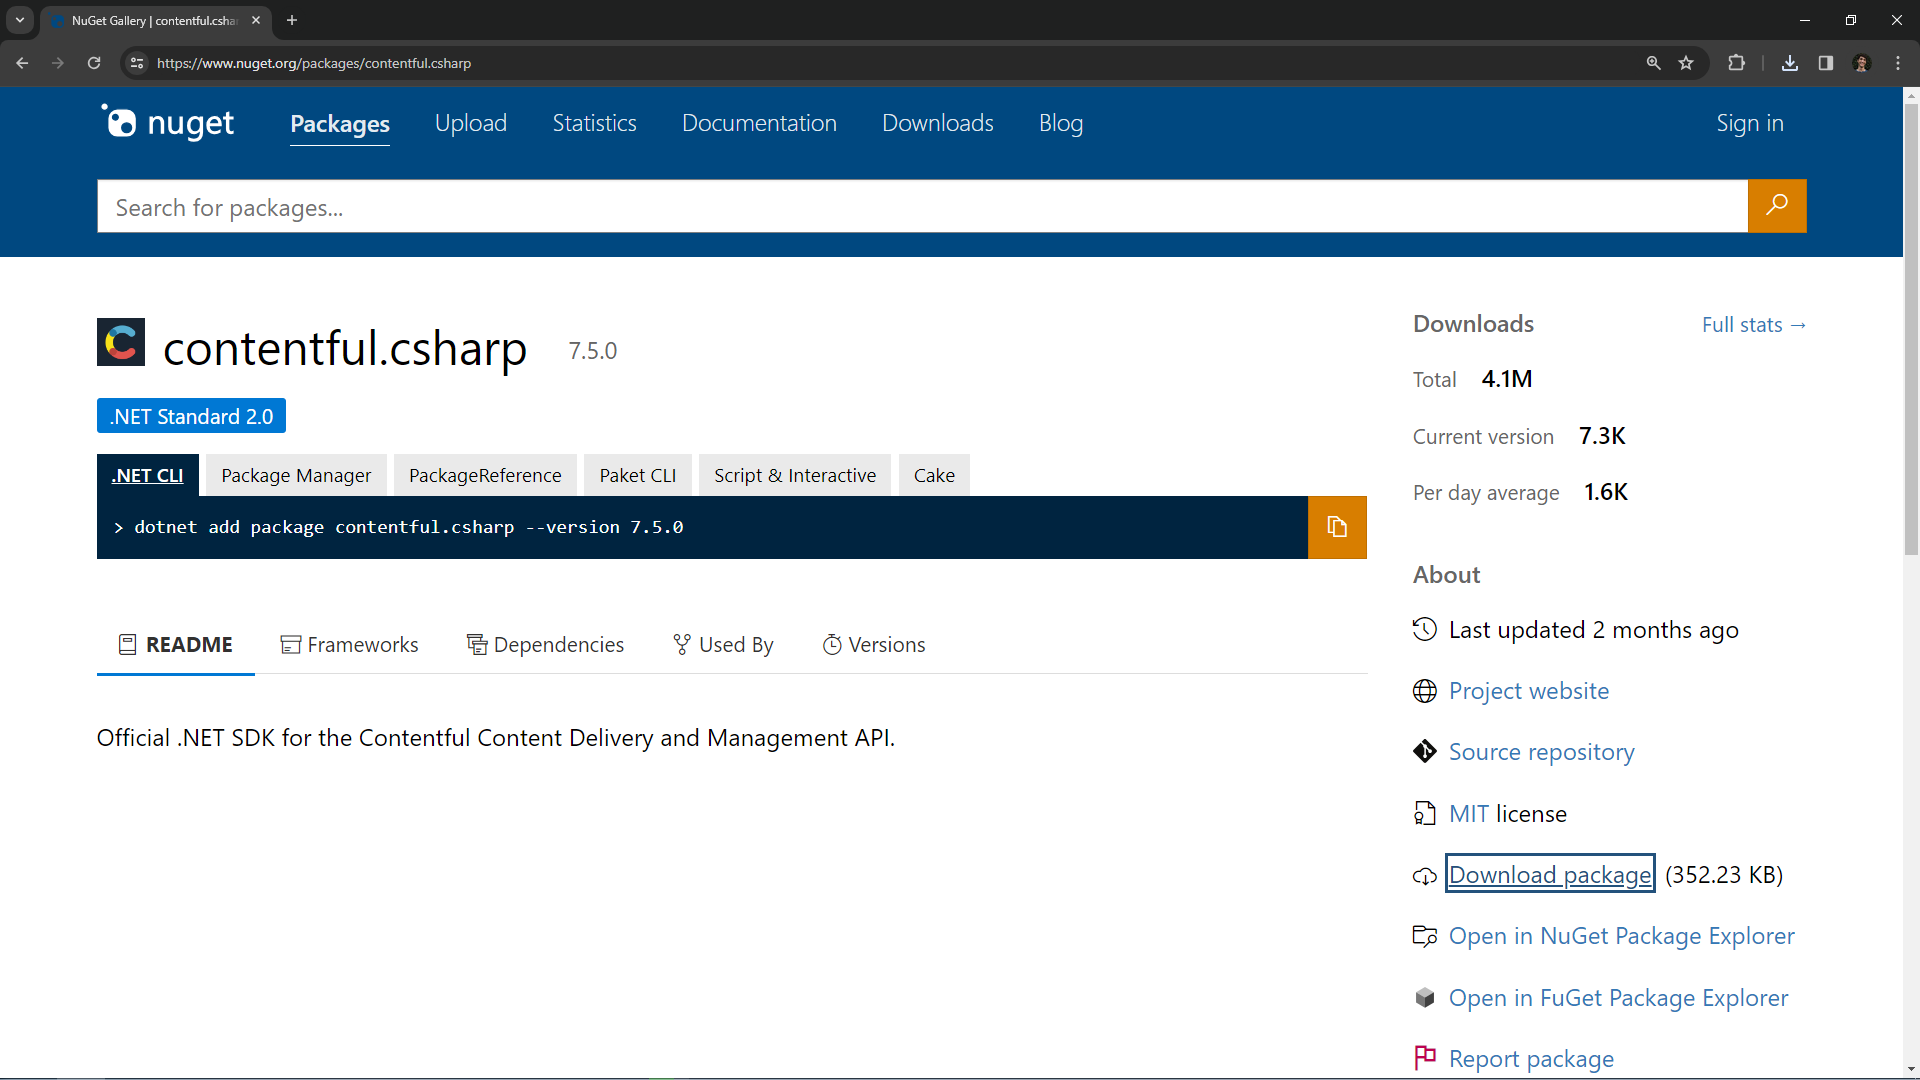1920x1080 pixels.
Task: Toggle the Used By section
Action: (723, 644)
